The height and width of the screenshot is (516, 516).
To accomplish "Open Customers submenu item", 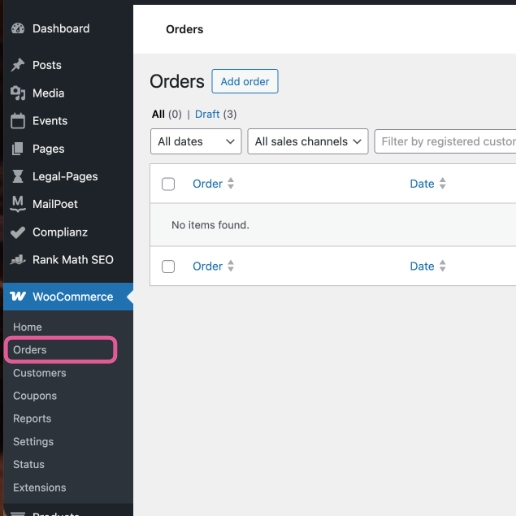I will click(40, 373).
